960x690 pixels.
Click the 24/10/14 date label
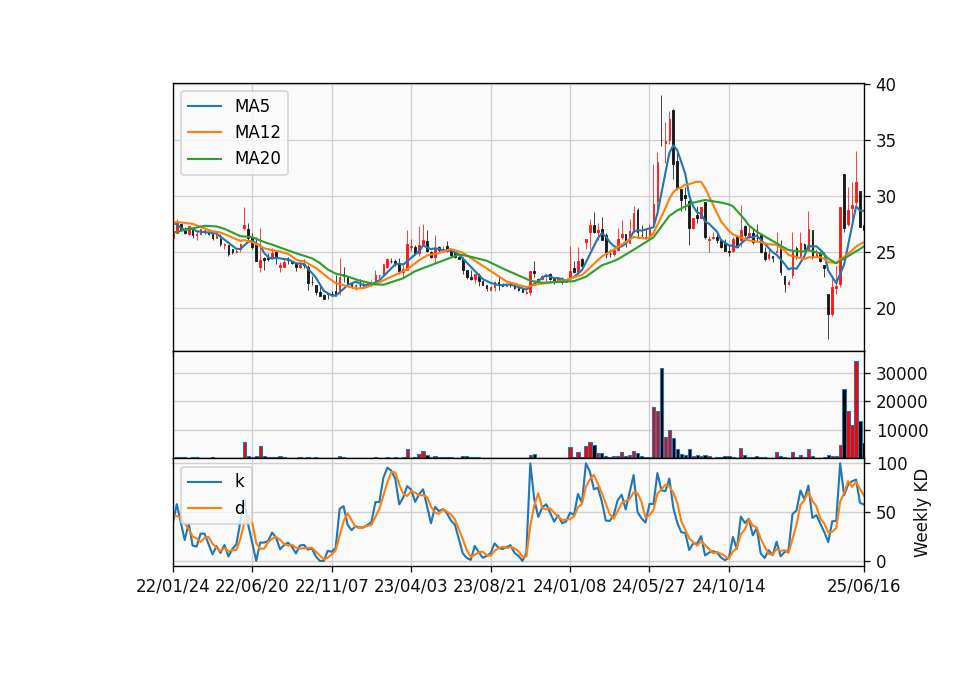(729, 586)
